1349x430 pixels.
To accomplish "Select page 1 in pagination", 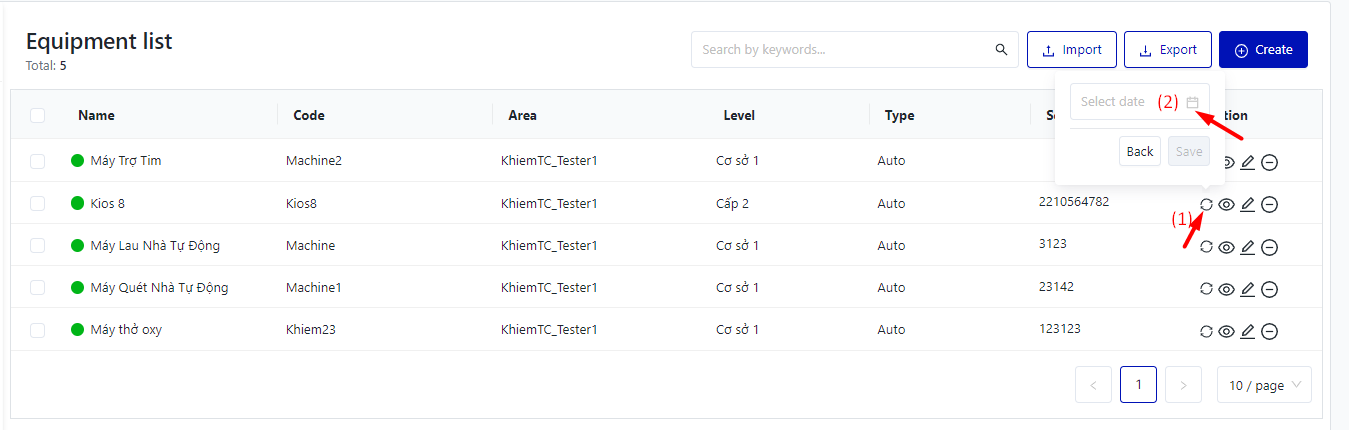I will (1138, 385).
